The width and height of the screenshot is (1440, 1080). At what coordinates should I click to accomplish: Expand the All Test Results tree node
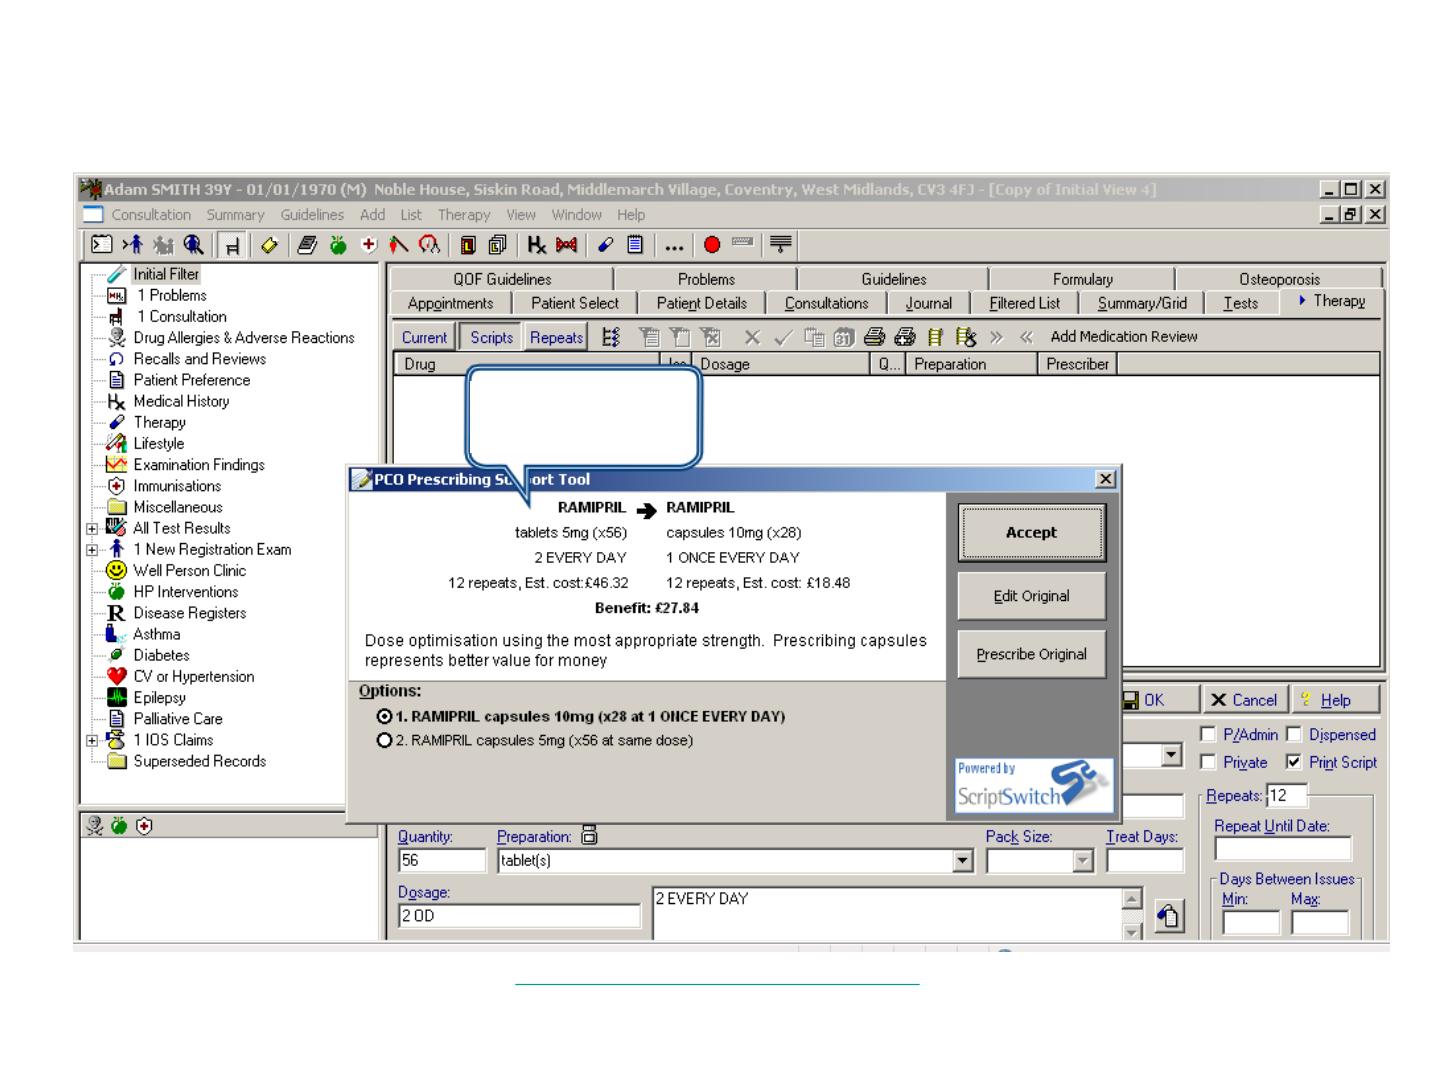(x=92, y=529)
